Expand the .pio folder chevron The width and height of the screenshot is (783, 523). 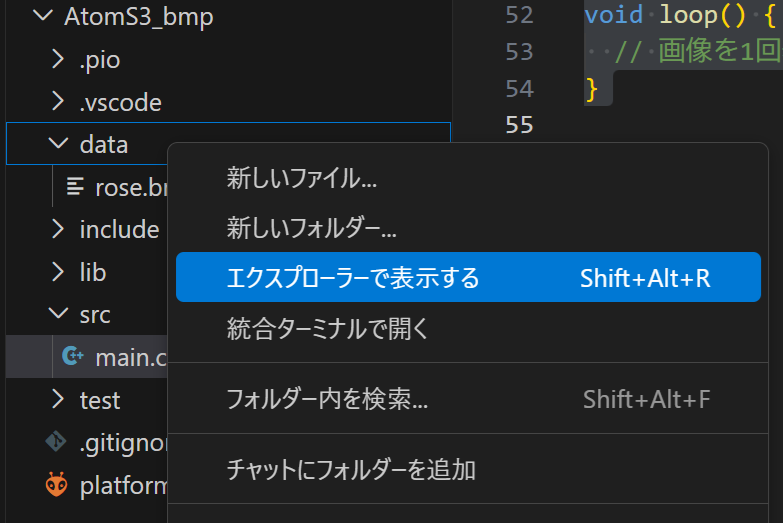(58, 60)
